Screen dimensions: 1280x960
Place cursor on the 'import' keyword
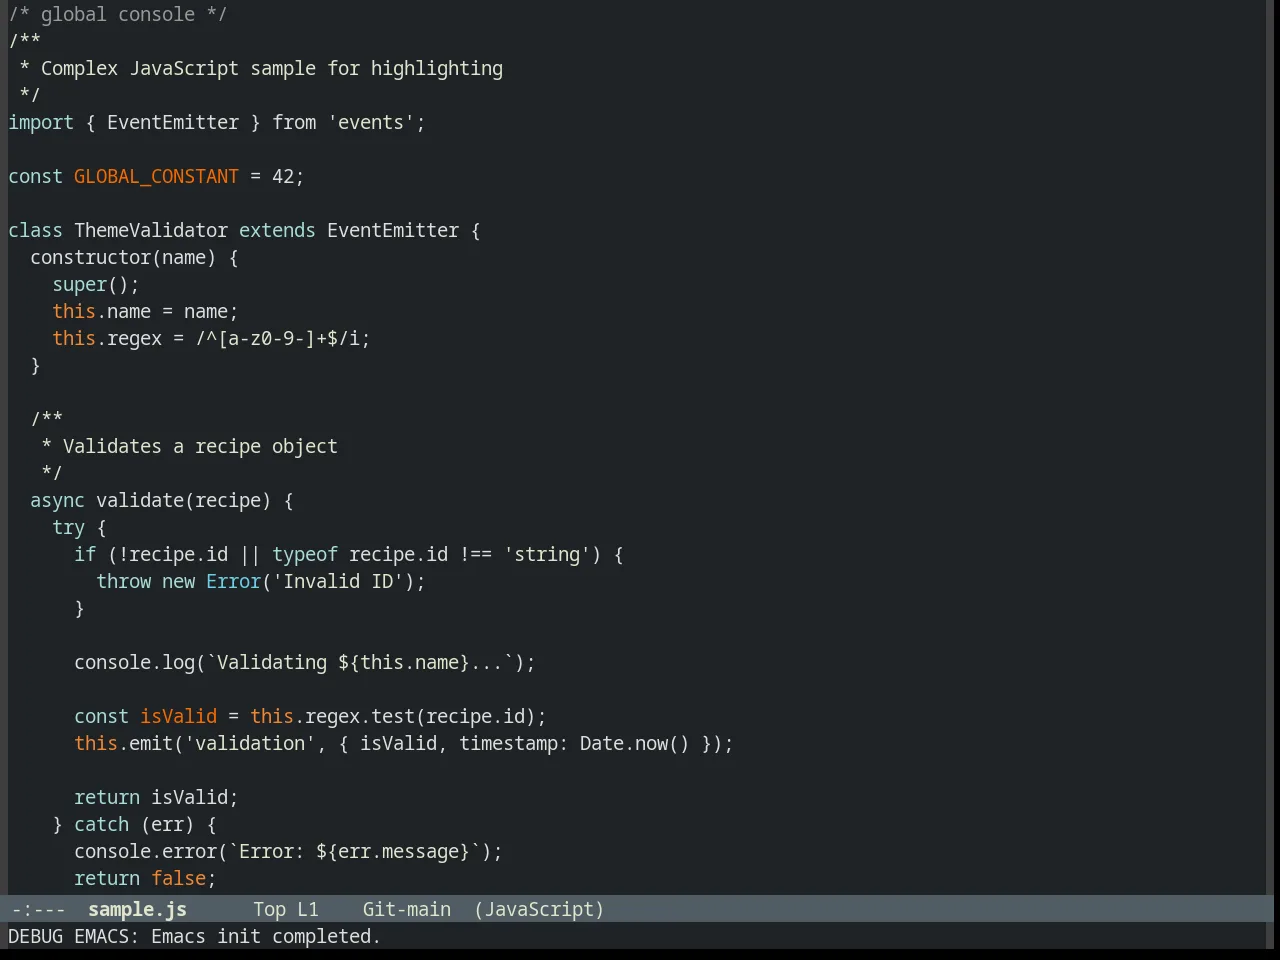41,122
